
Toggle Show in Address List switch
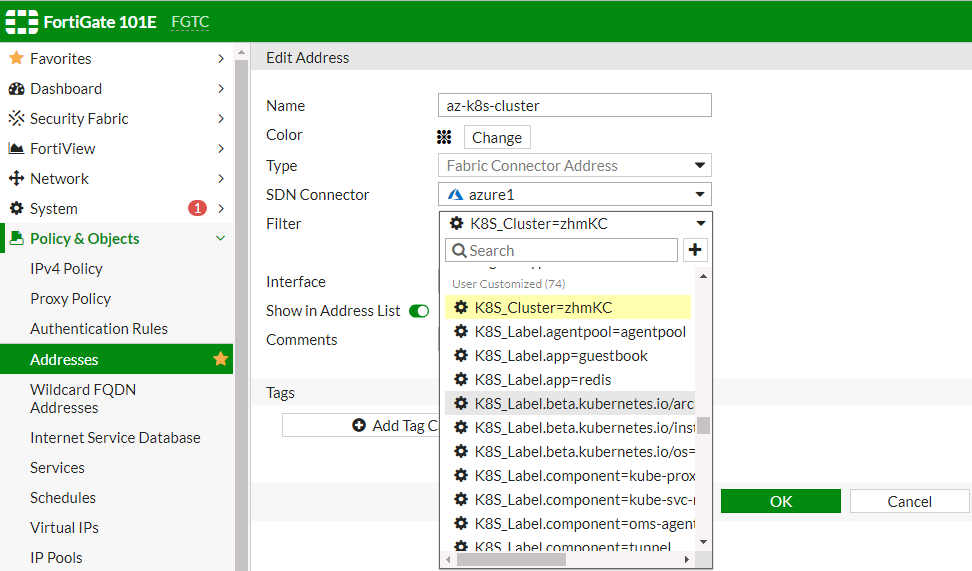click(x=419, y=311)
